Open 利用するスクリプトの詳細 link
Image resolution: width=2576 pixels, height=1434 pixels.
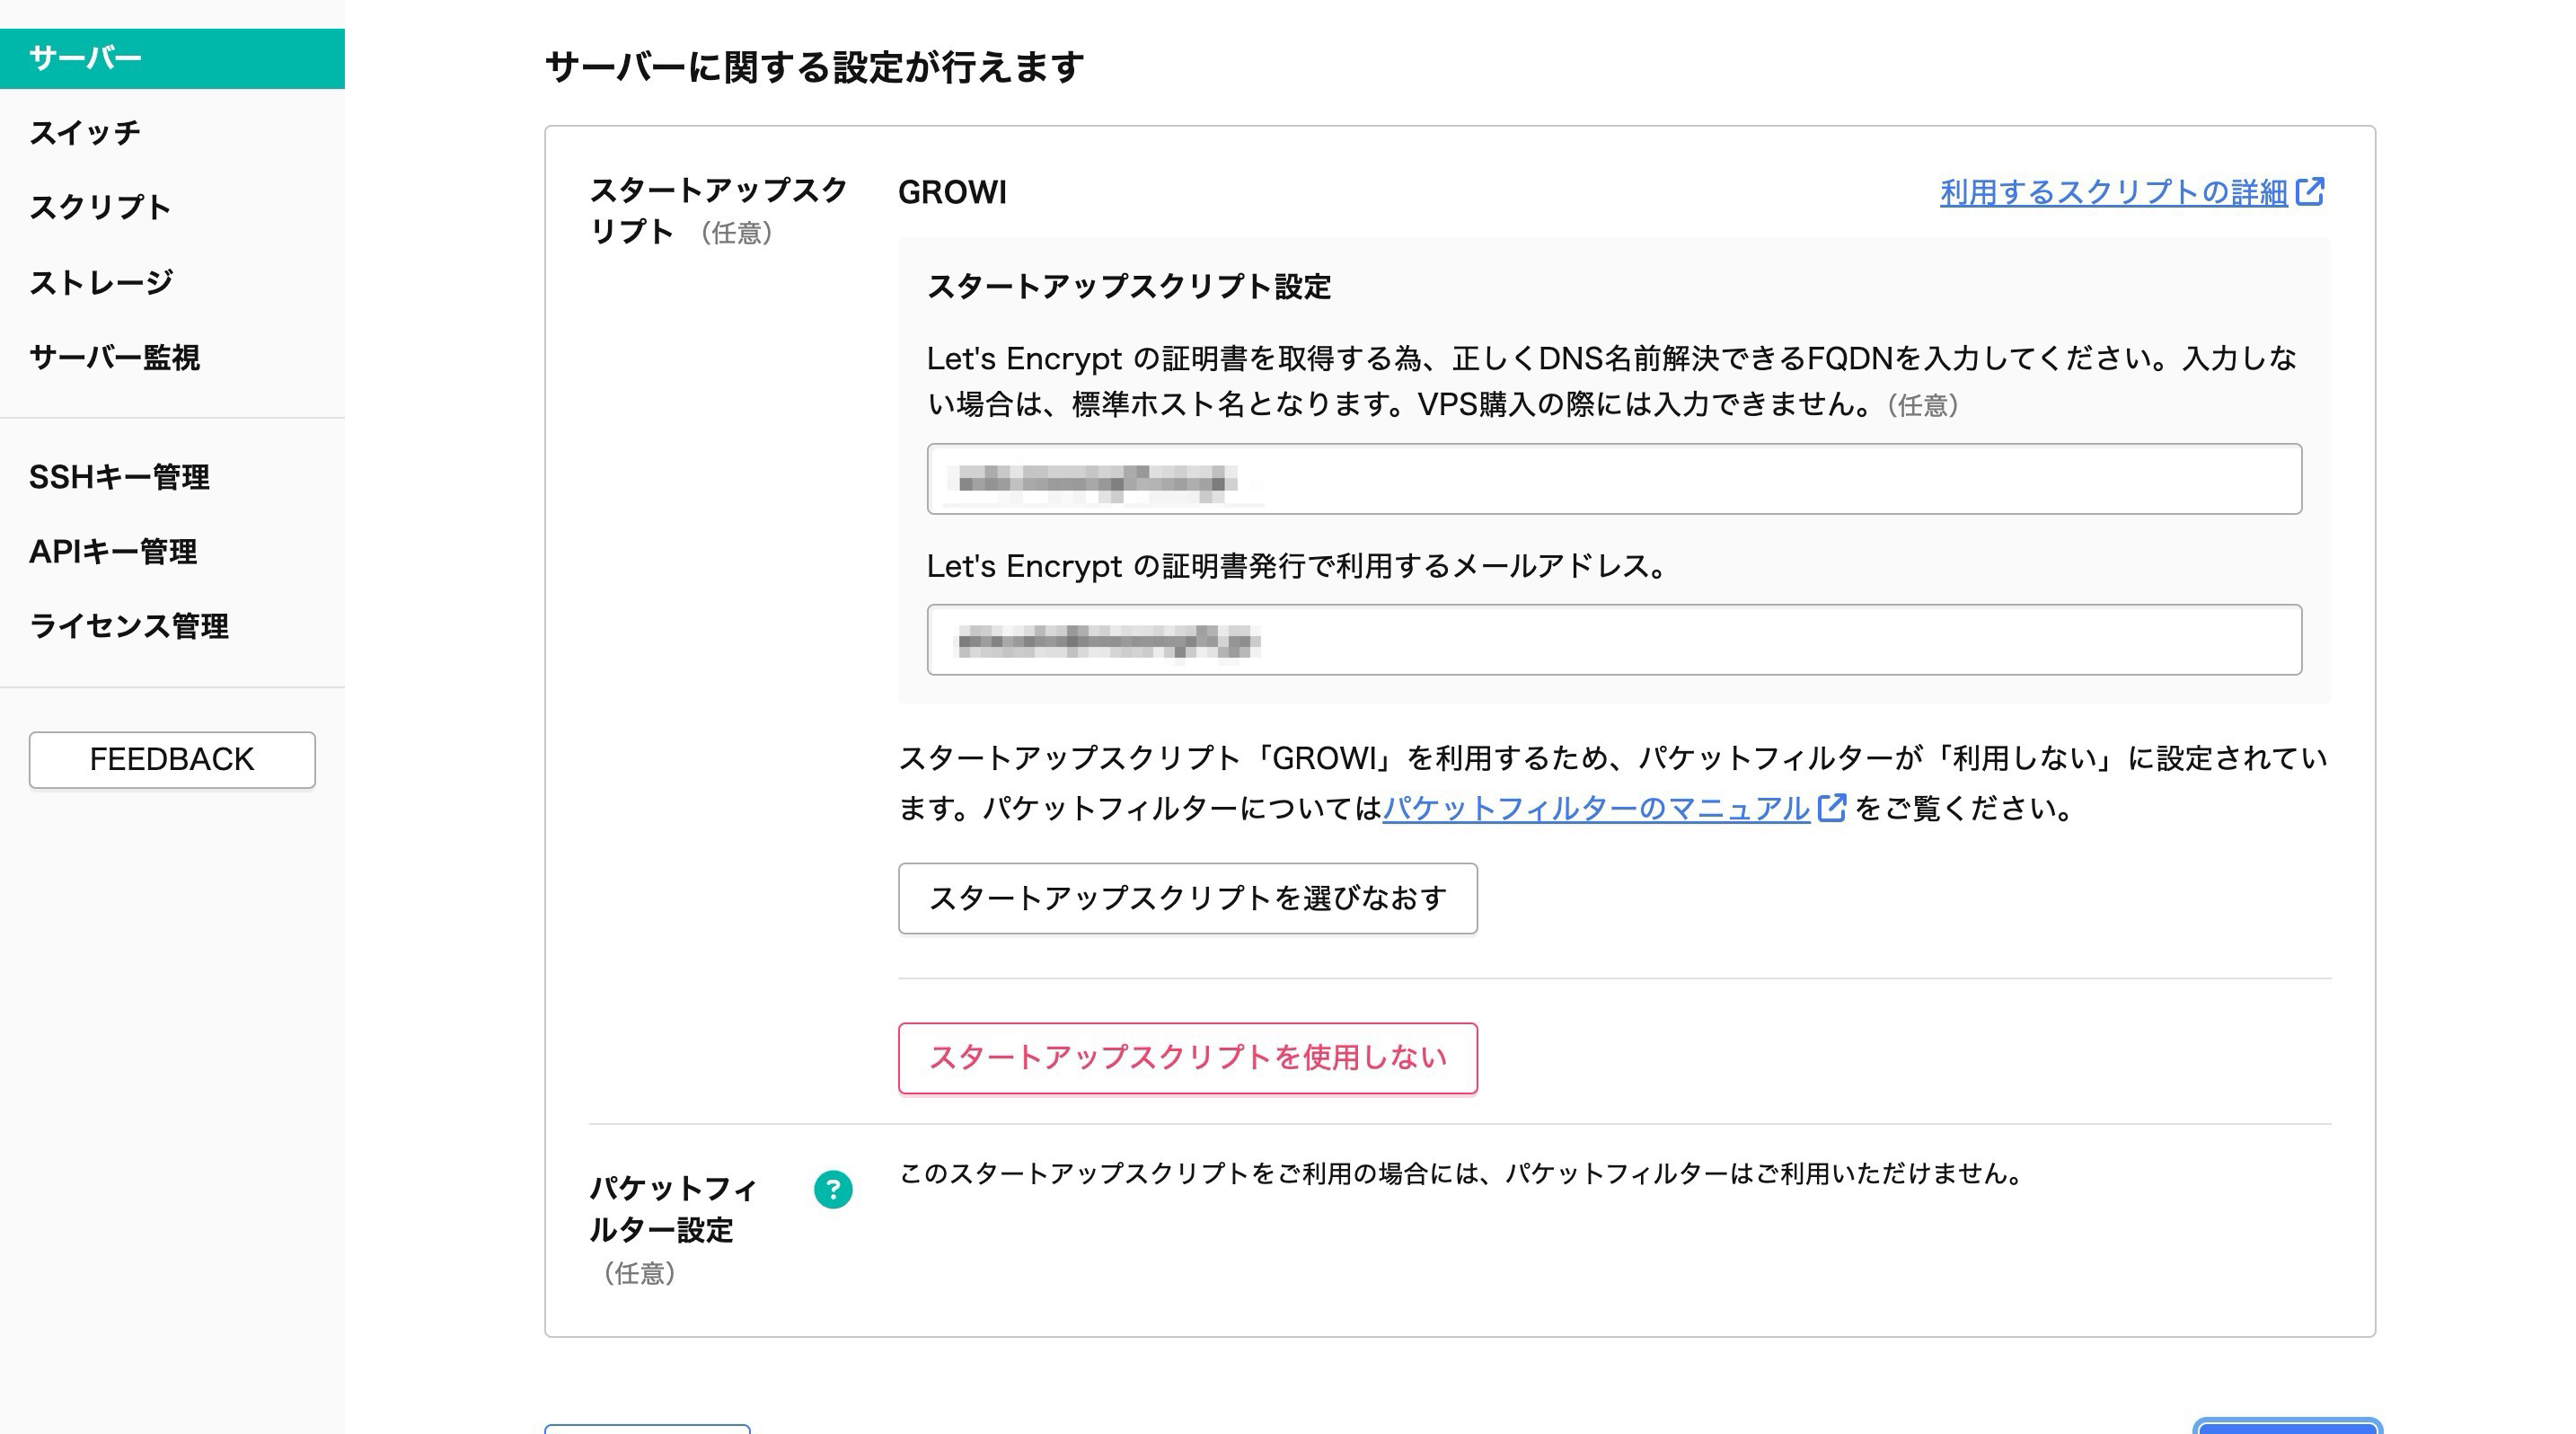point(2113,192)
